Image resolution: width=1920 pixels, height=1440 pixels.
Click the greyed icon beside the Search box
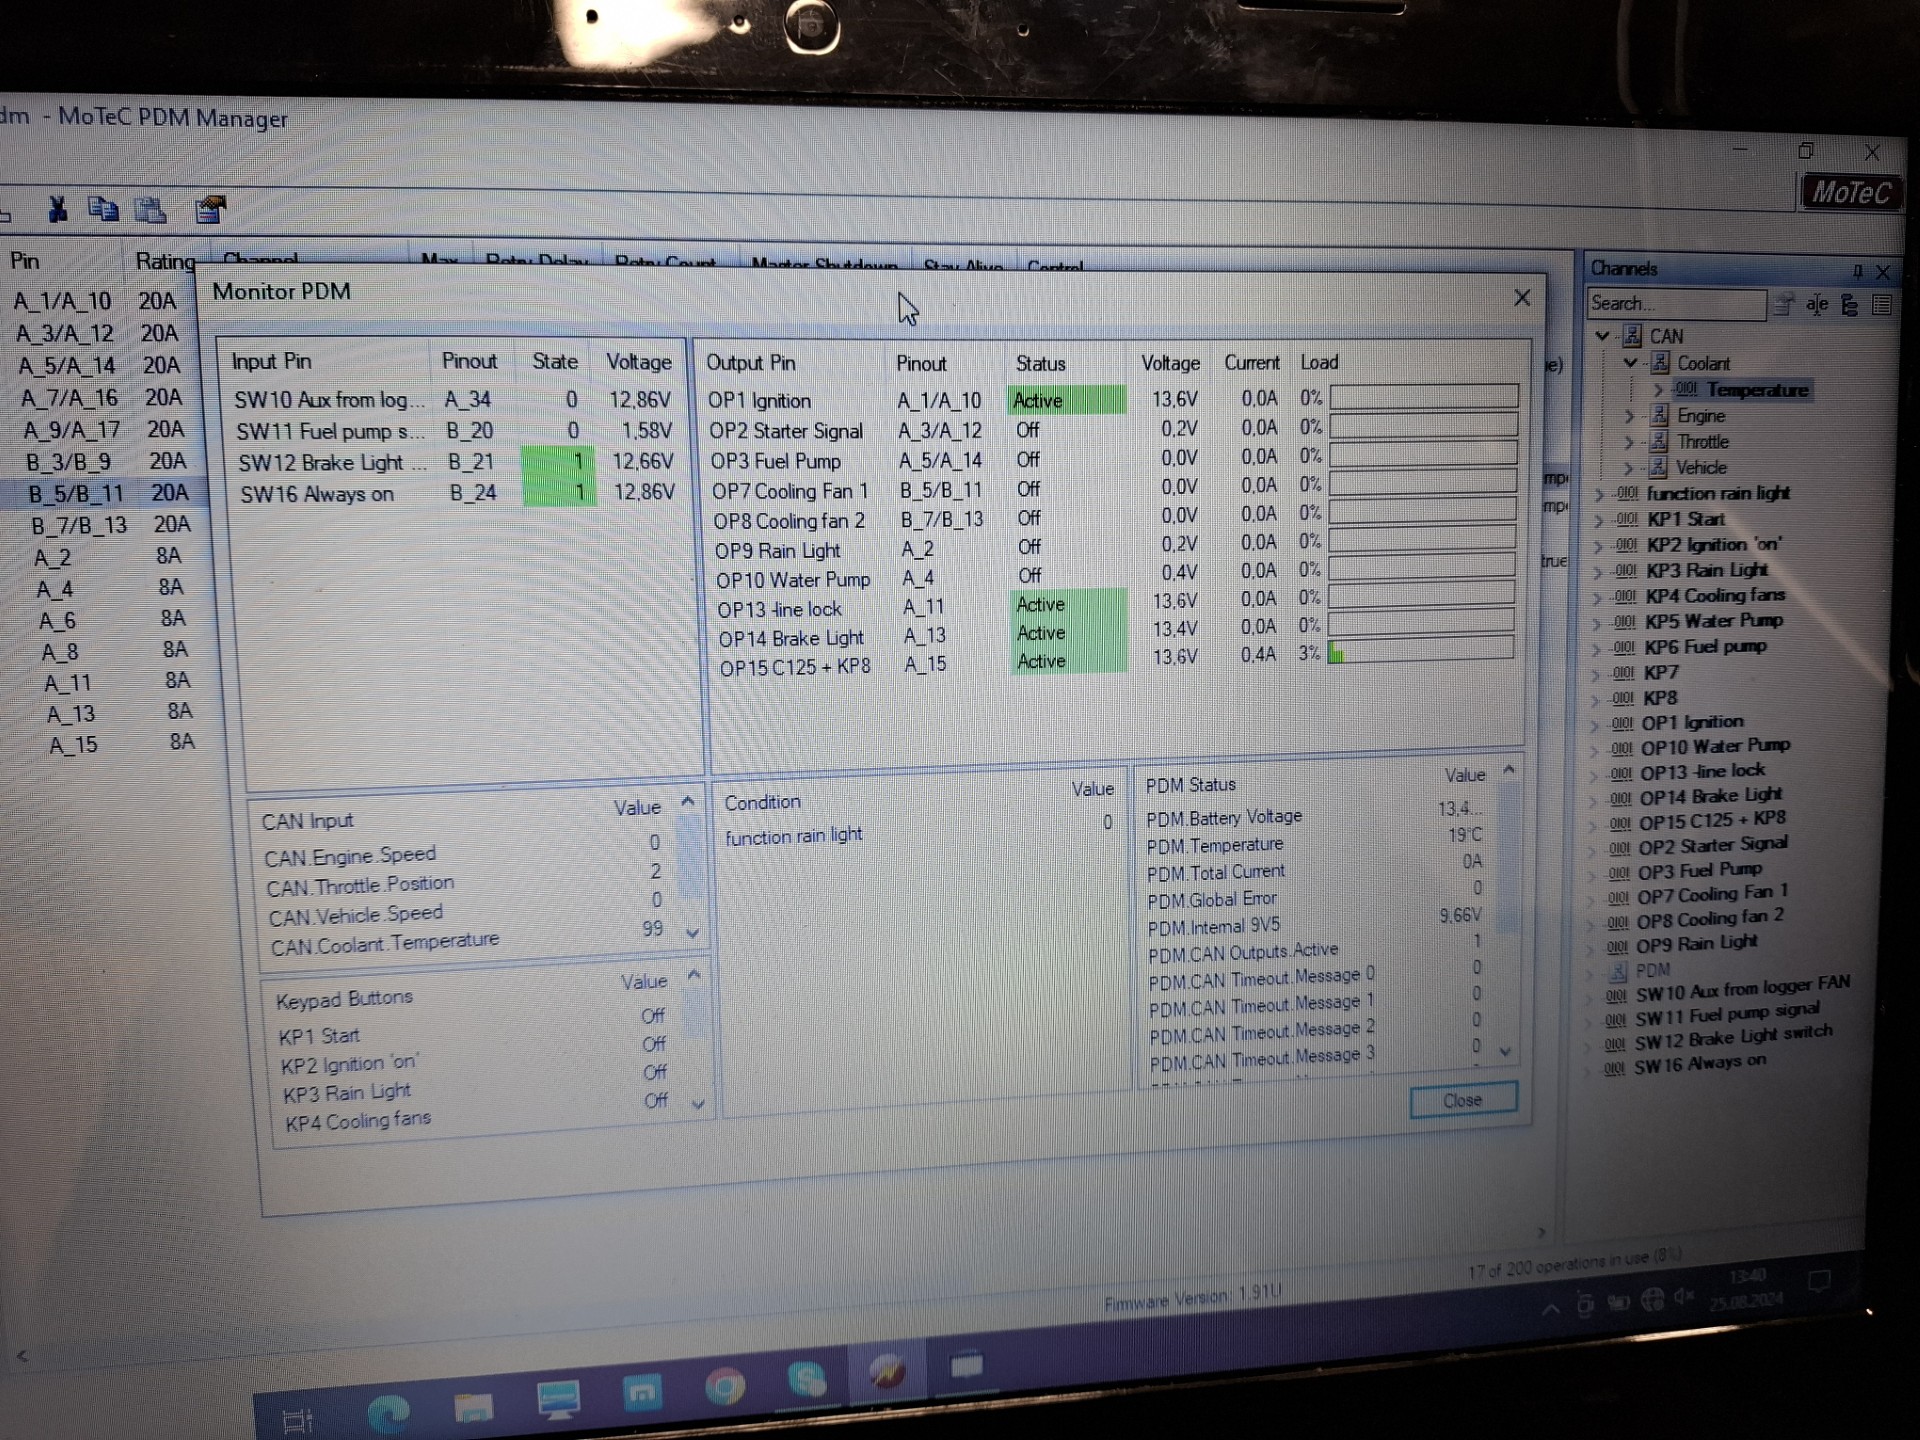[x=1783, y=304]
